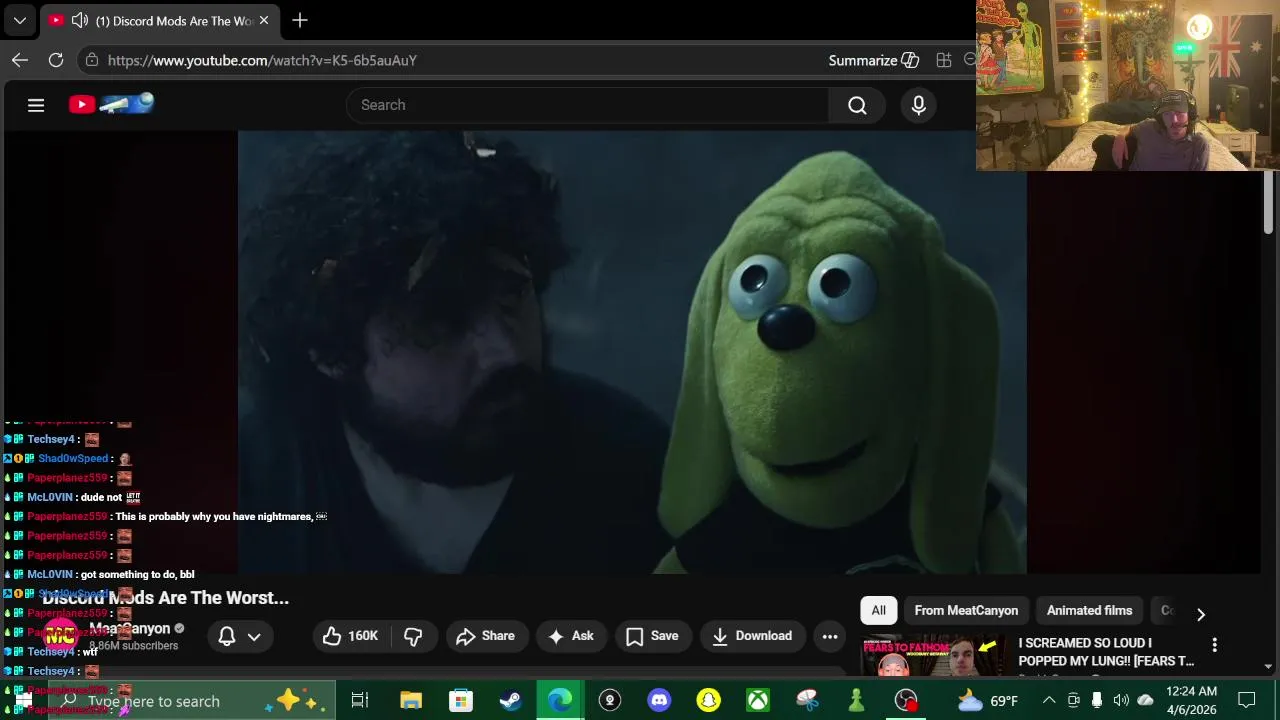Mute the tab using the speaker icon

tap(80, 20)
